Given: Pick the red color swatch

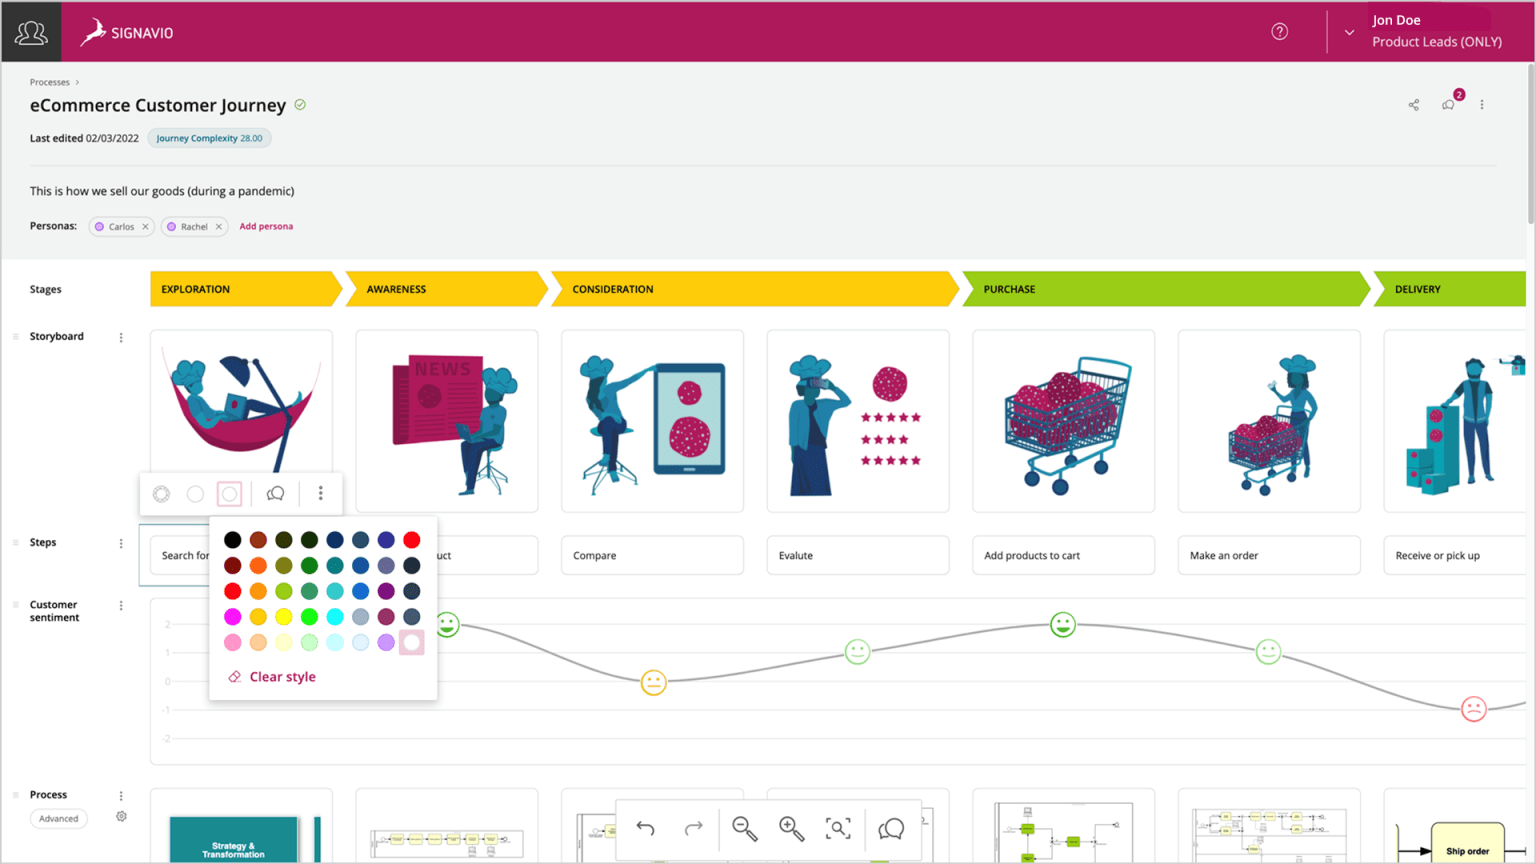Looking at the screenshot, I should click(x=412, y=539).
